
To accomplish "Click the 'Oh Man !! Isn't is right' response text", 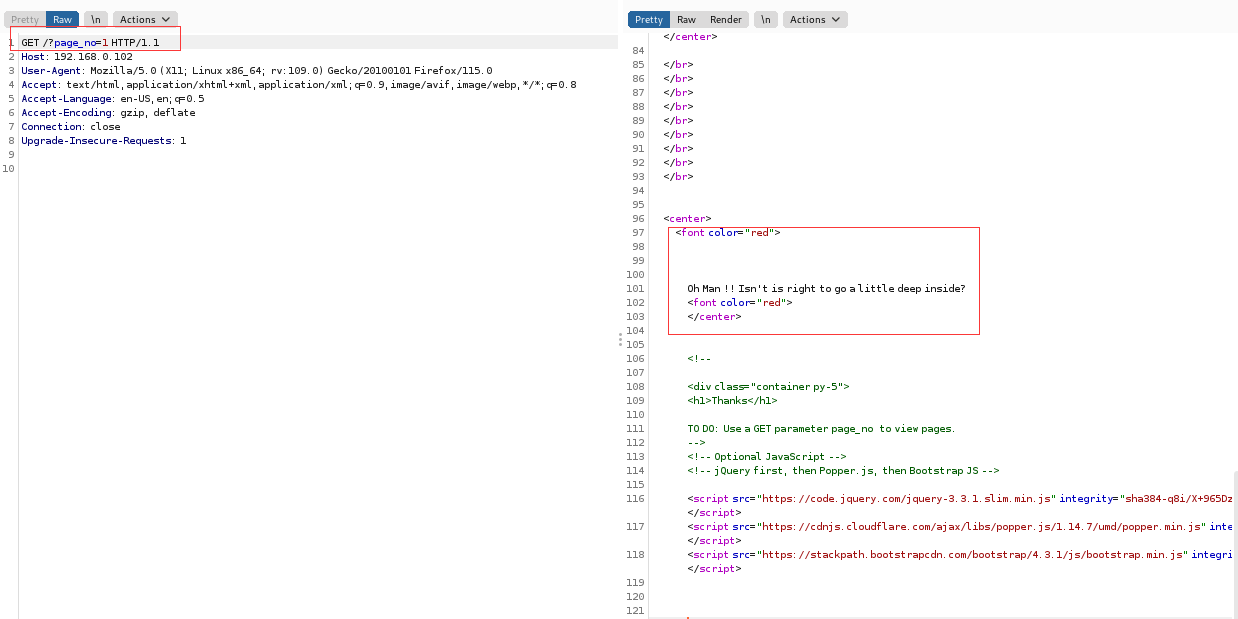I will [x=826, y=289].
